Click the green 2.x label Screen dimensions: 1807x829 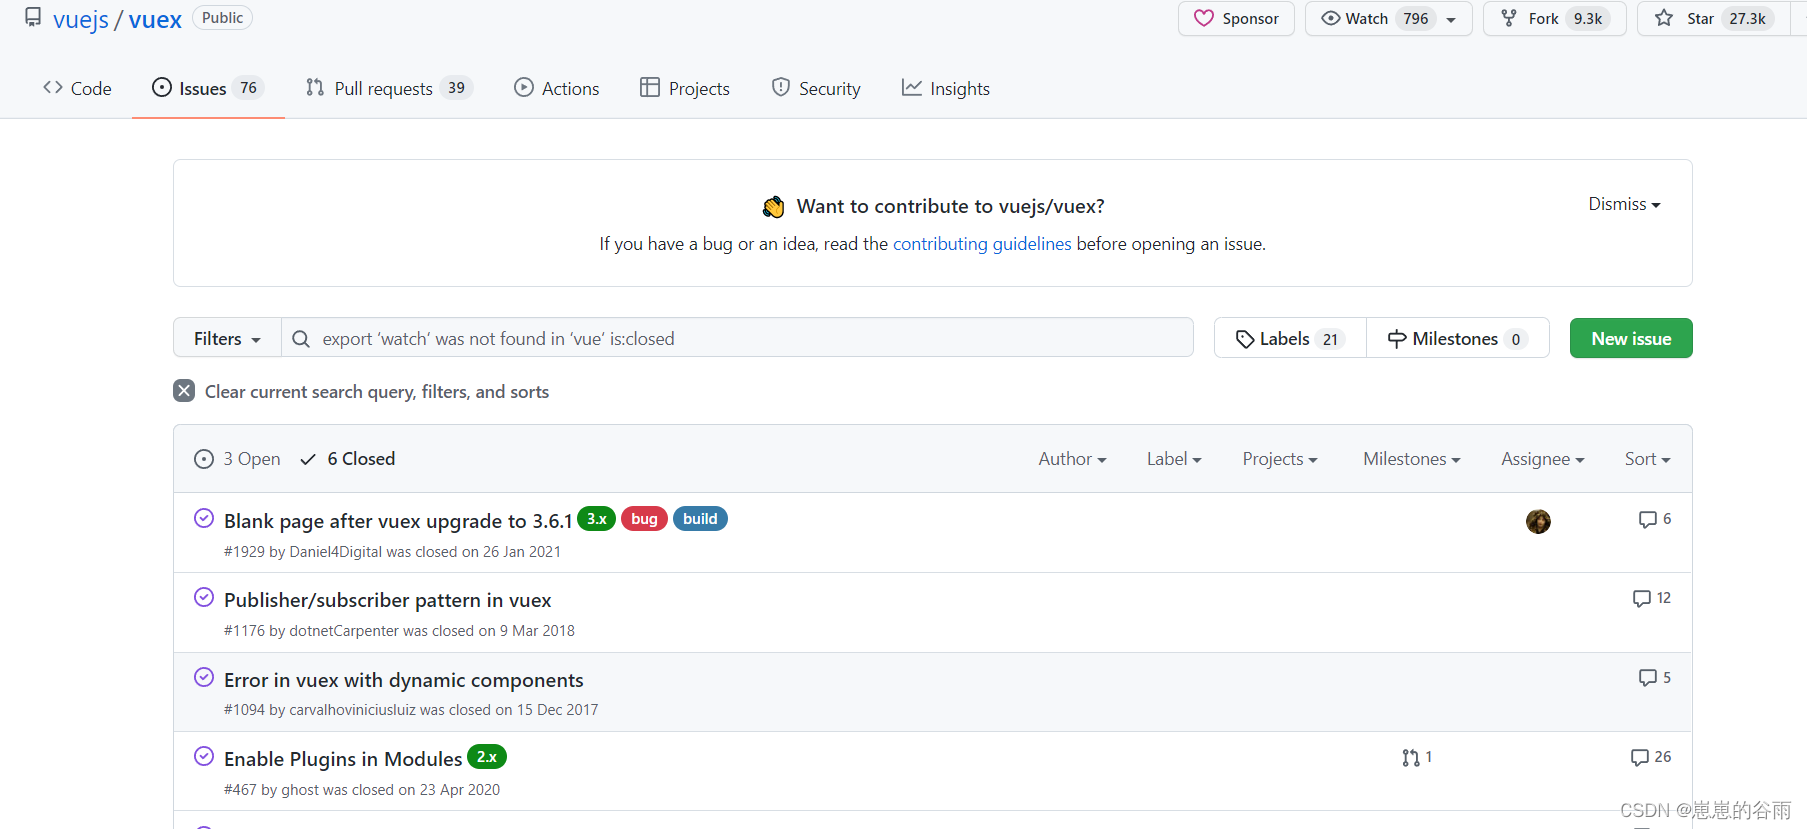[x=487, y=757]
